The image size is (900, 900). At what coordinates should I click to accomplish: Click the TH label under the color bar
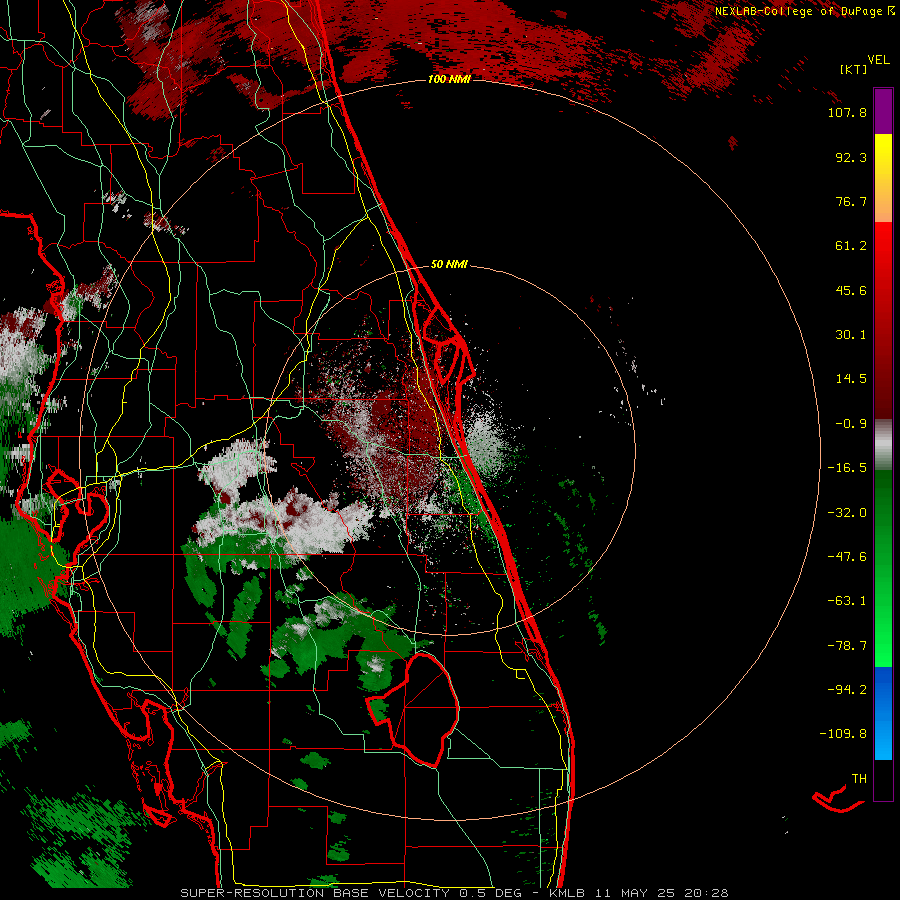click(x=859, y=779)
